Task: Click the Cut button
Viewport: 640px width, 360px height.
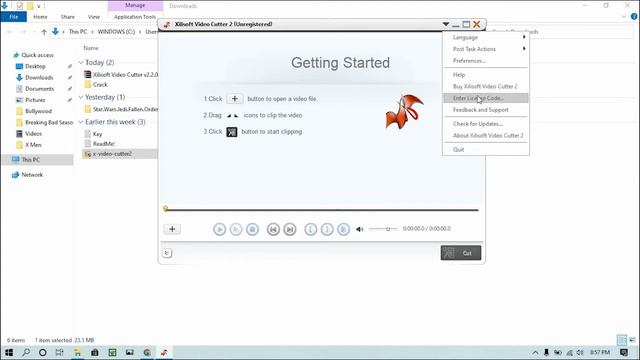Action: (461, 253)
